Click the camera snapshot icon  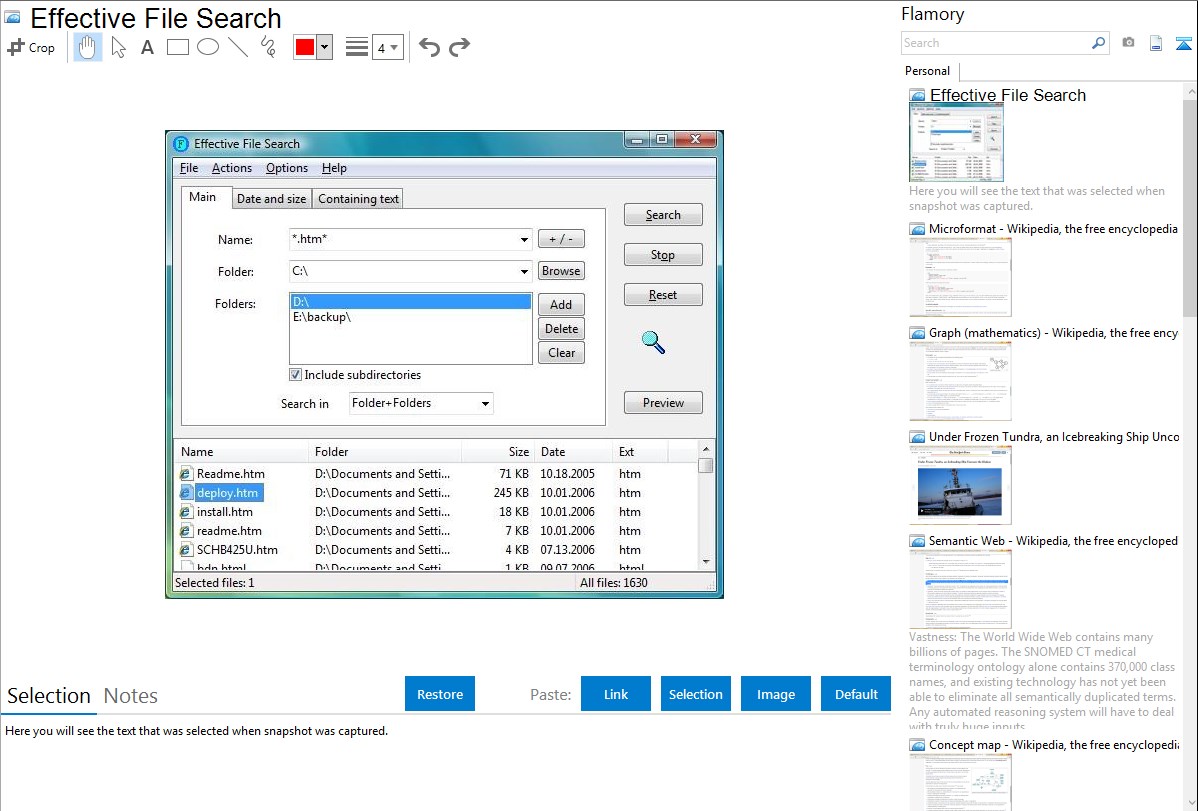coord(1128,43)
